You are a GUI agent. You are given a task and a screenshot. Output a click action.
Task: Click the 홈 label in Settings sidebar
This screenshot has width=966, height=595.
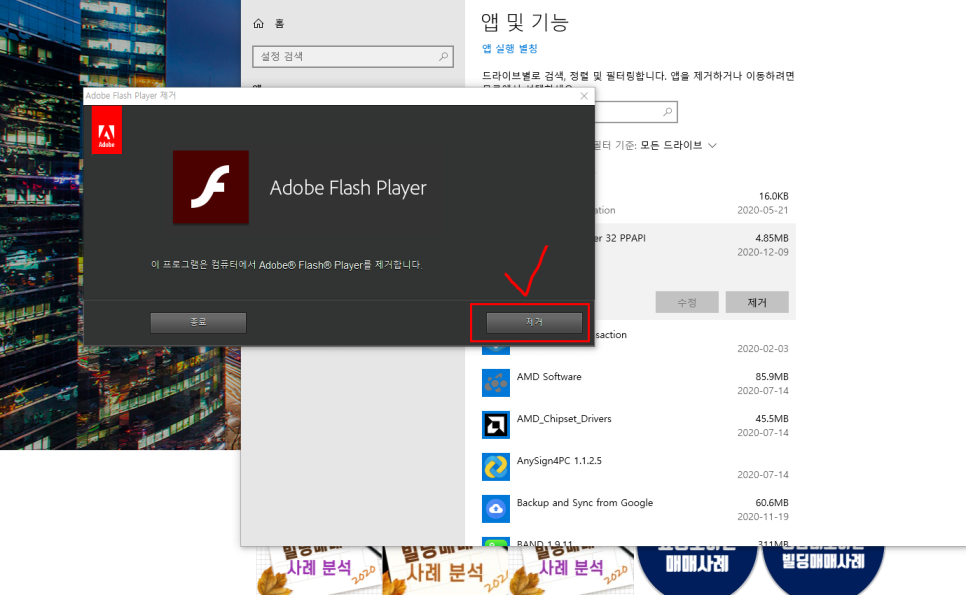click(x=279, y=23)
